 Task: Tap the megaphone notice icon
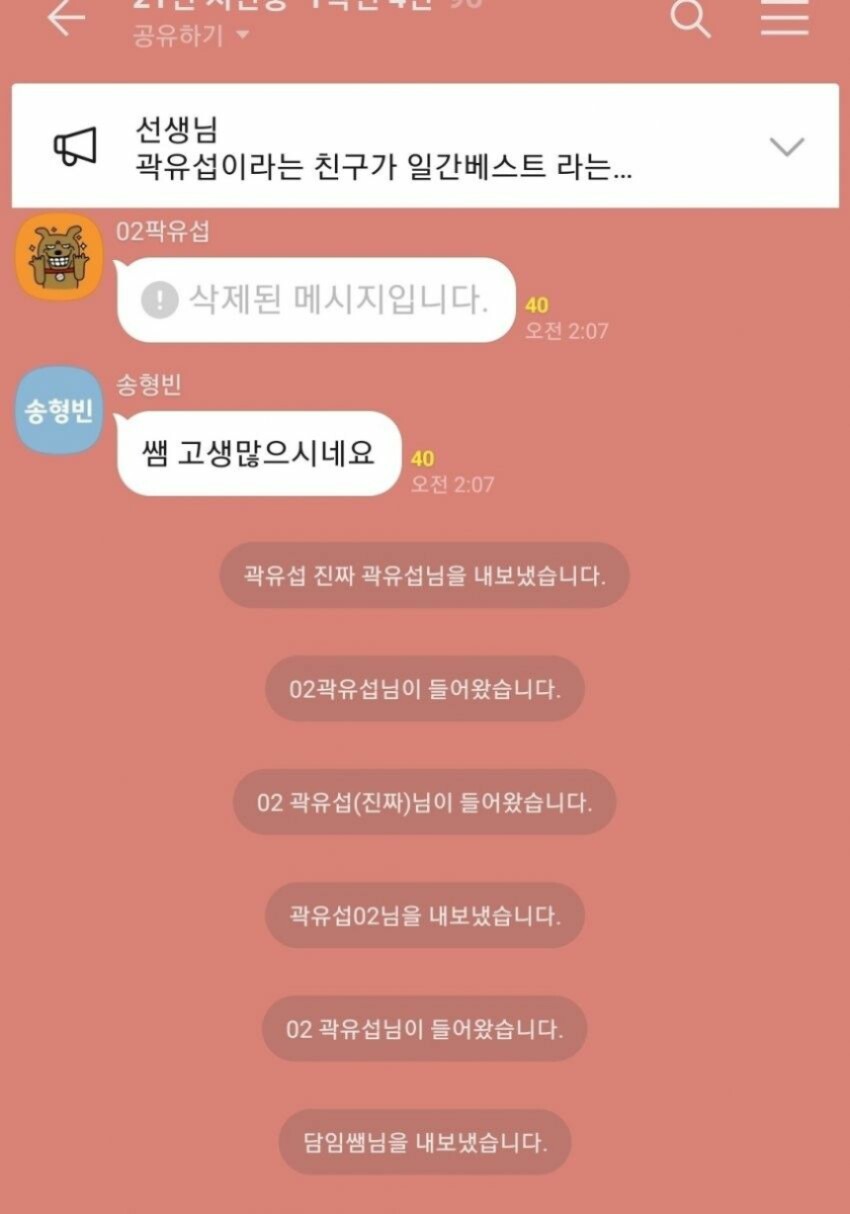coord(75,147)
